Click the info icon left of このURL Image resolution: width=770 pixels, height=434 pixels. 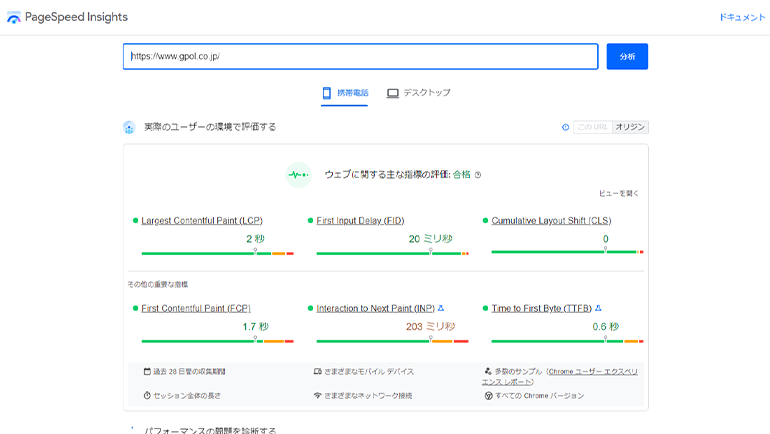[566, 127]
